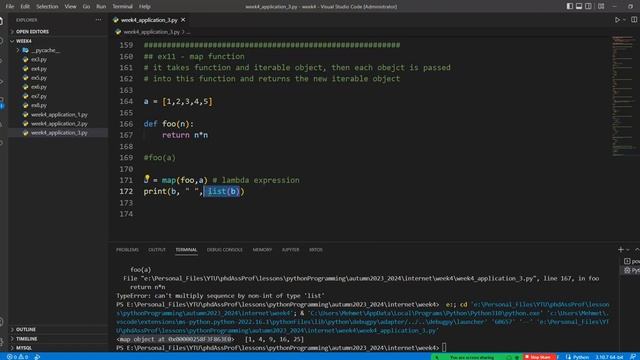
Task: Click the Stop Share button
Action: point(540,357)
